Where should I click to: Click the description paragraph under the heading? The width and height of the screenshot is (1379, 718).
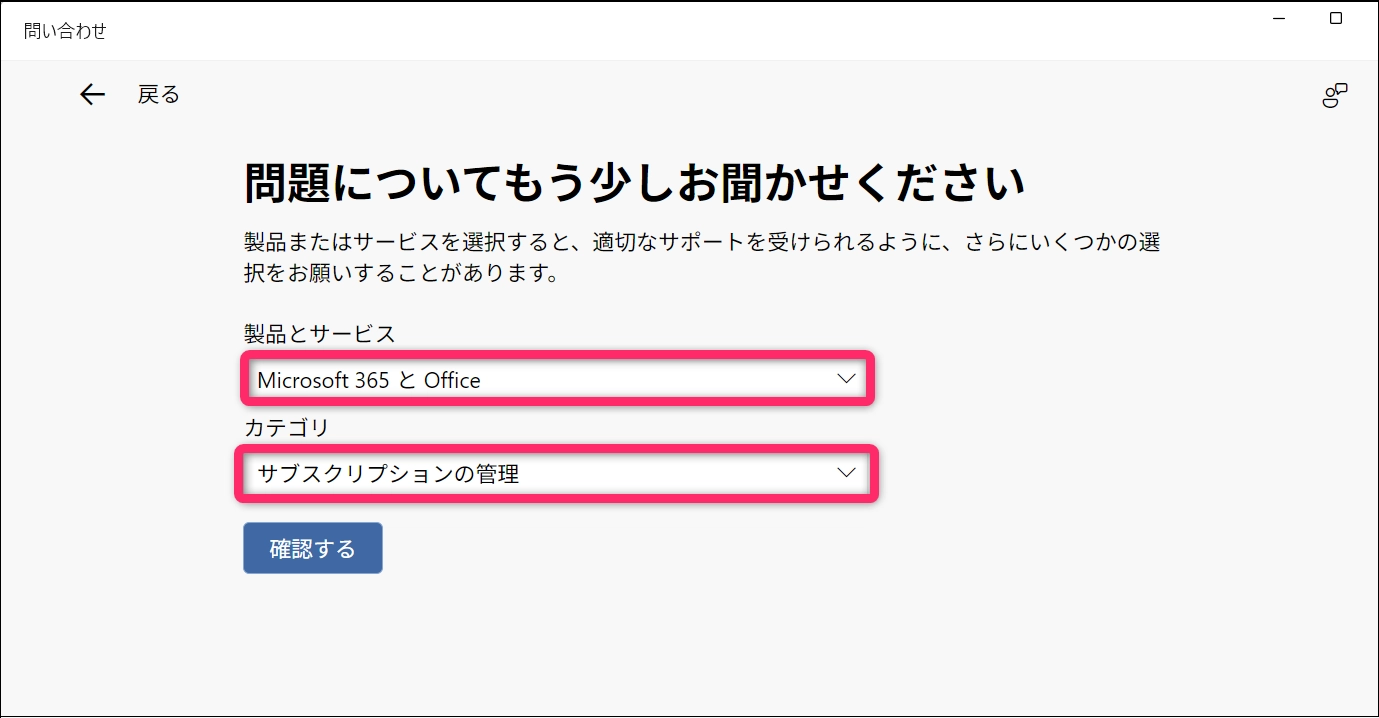(x=700, y=258)
